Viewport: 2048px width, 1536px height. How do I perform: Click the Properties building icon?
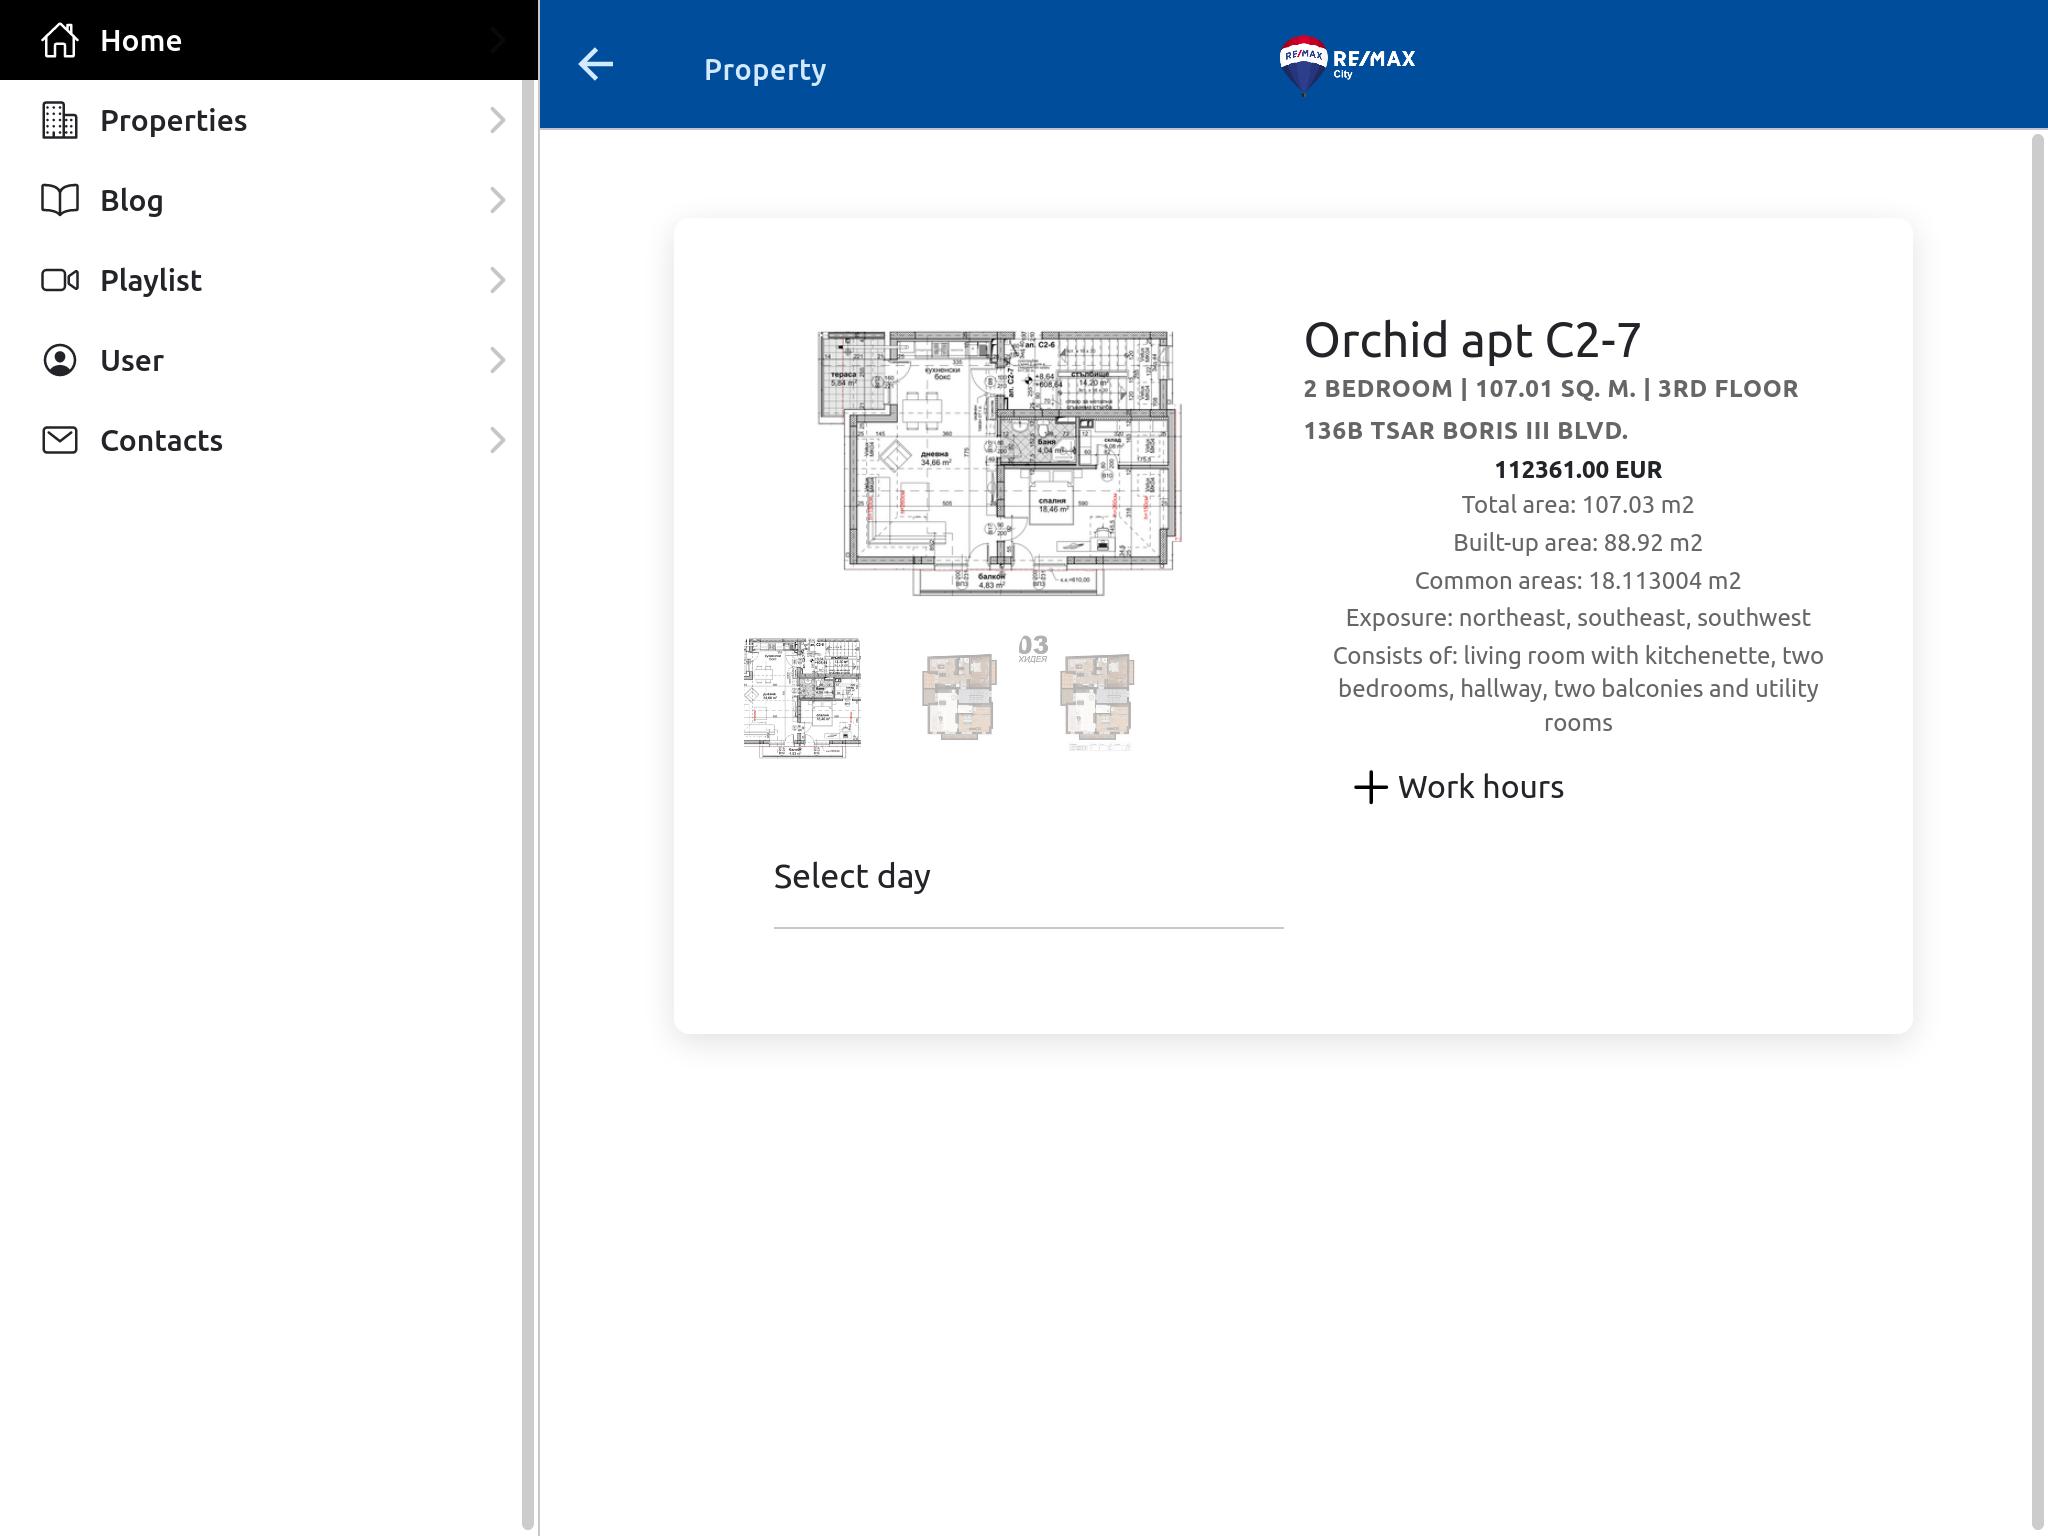(60, 120)
